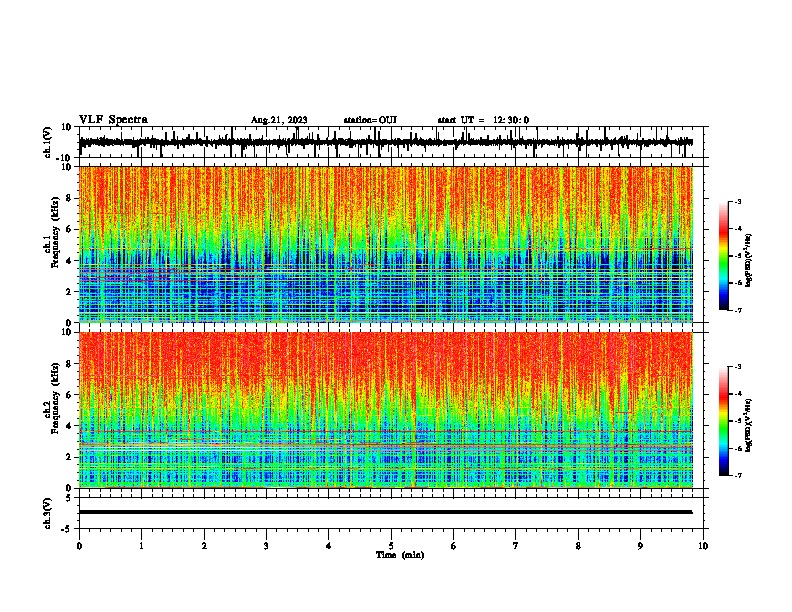Click the ch.1(V) waveform axis label
This screenshot has height=612, width=792.
48,142
